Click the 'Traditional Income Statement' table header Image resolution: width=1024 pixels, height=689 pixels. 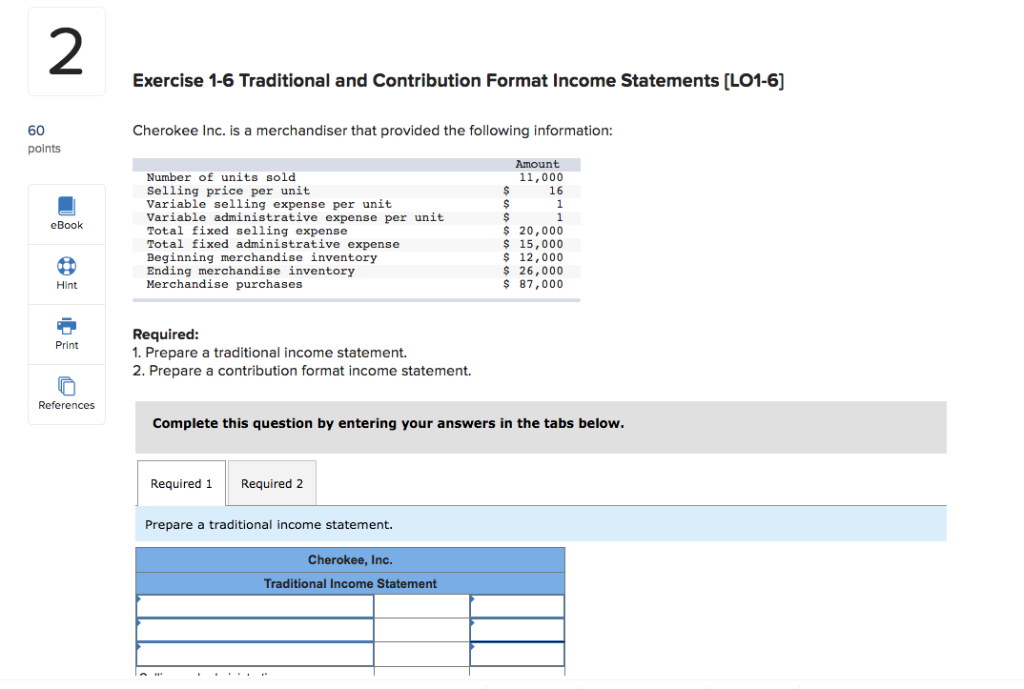350,583
